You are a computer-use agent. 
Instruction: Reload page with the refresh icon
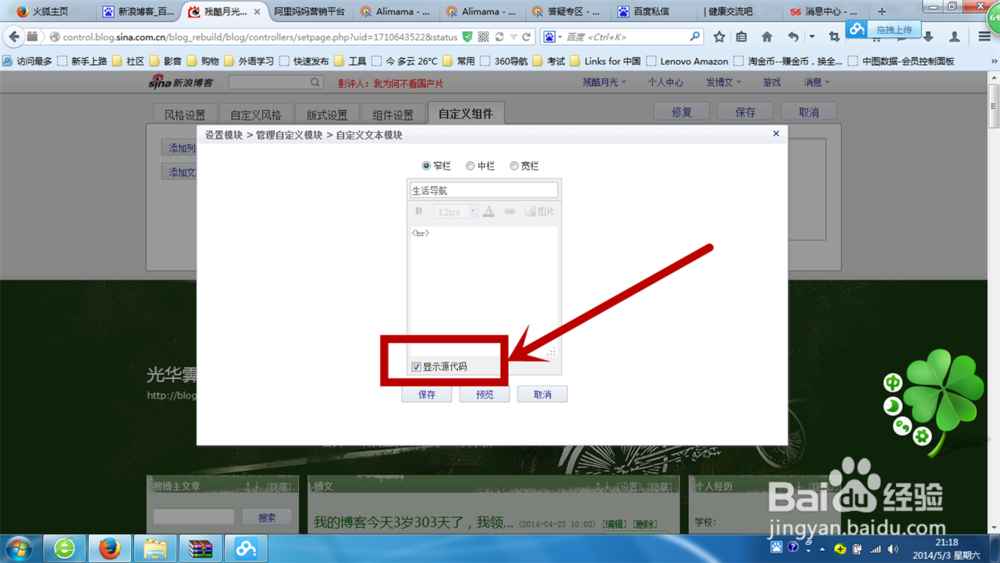click(x=526, y=37)
